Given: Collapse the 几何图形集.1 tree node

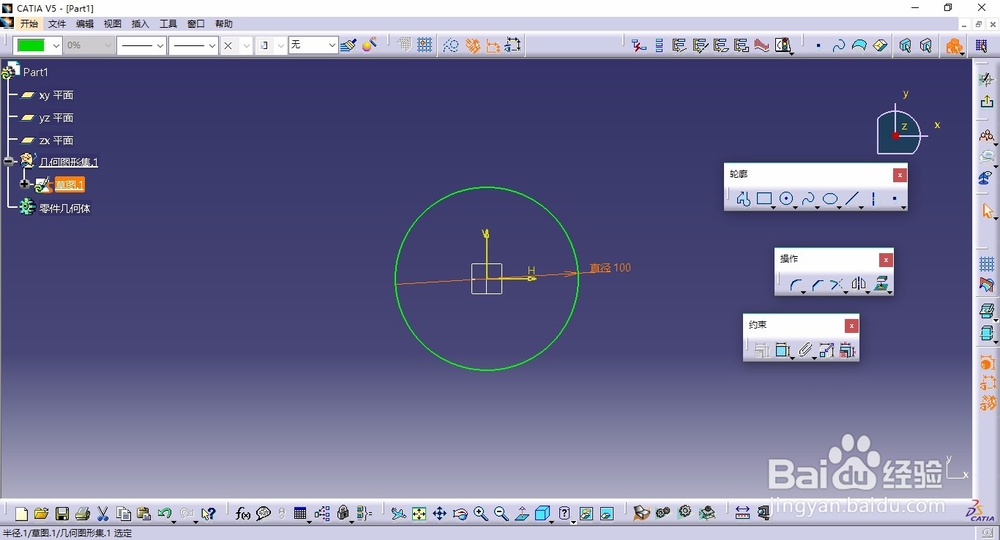Looking at the screenshot, I should pyautogui.click(x=8, y=161).
